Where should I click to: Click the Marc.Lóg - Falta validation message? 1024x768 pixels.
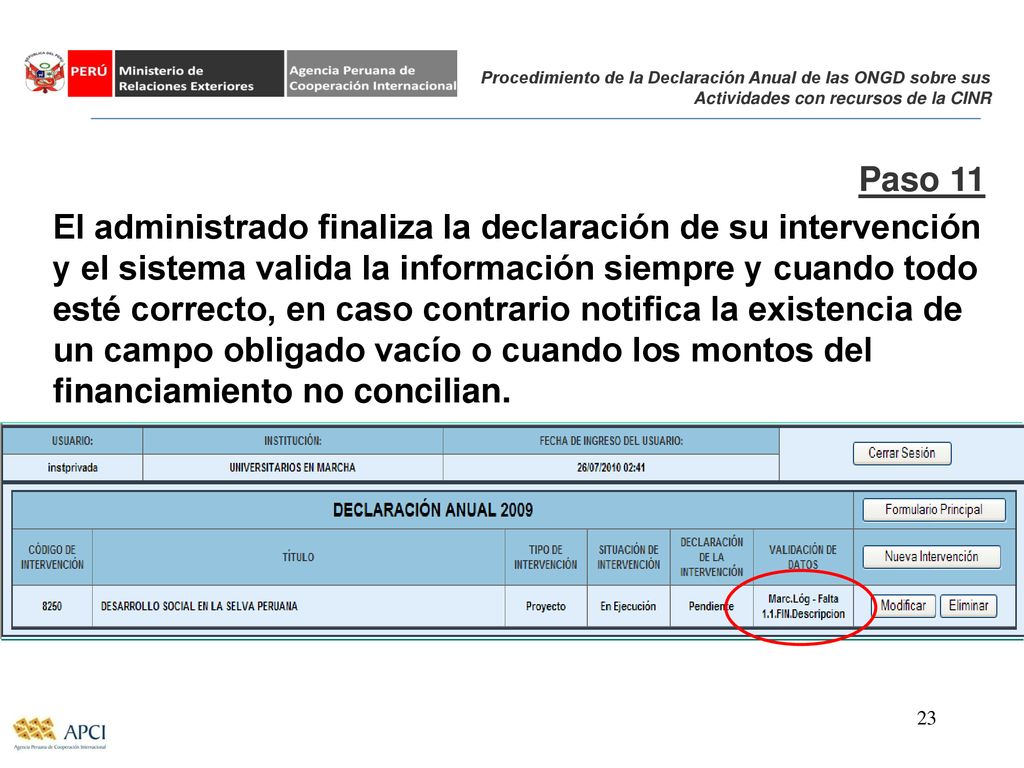click(803, 606)
